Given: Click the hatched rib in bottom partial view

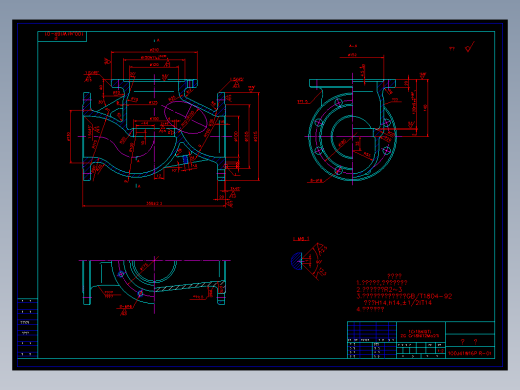Looking at the screenshot, I should pyautogui.click(x=189, y=286).
